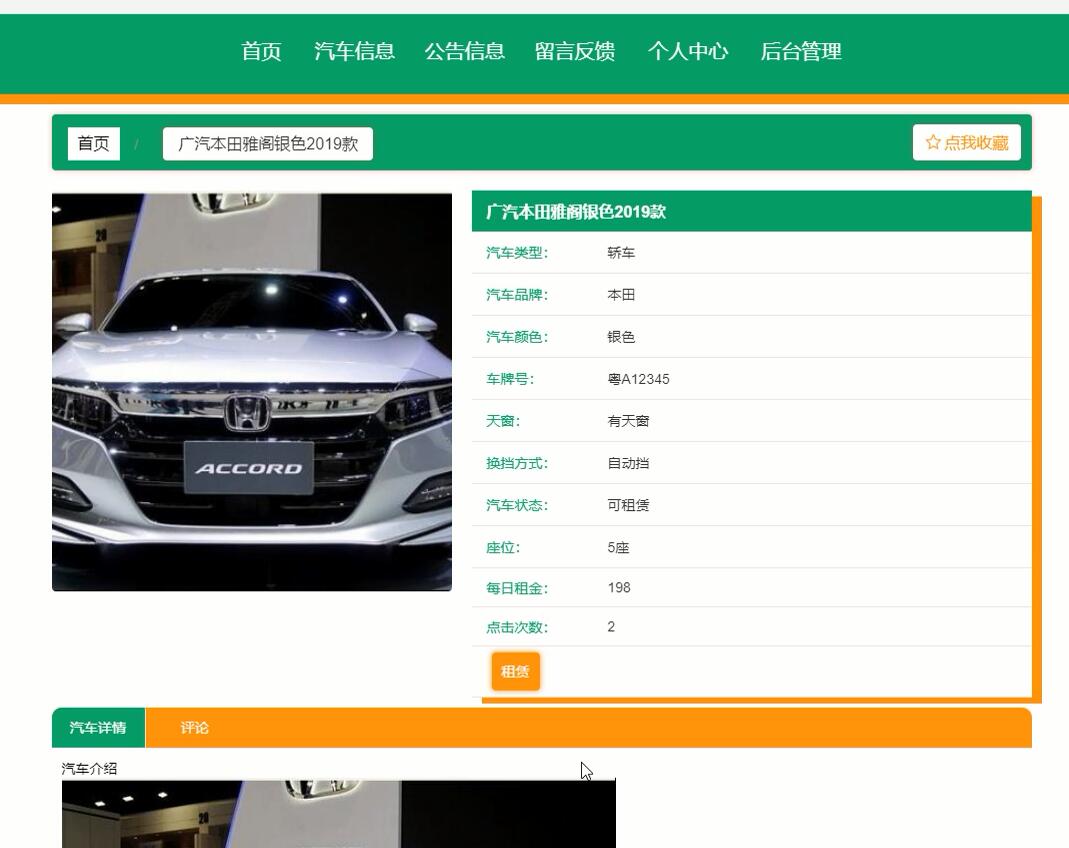Click the value 自动挡
Image resolution: width=1069 pixels, height=848 pixels.
coord(628,464)
